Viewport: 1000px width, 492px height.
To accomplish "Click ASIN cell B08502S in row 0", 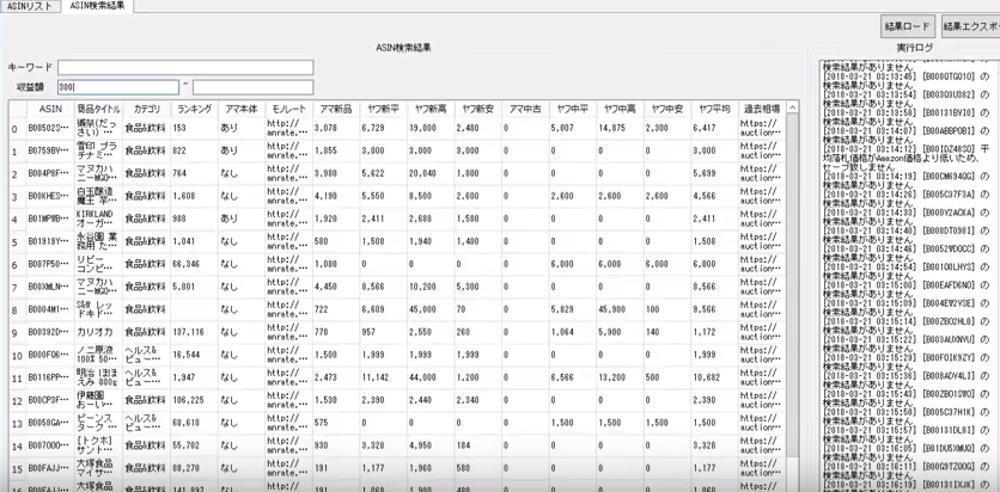I will coord(50,128).
